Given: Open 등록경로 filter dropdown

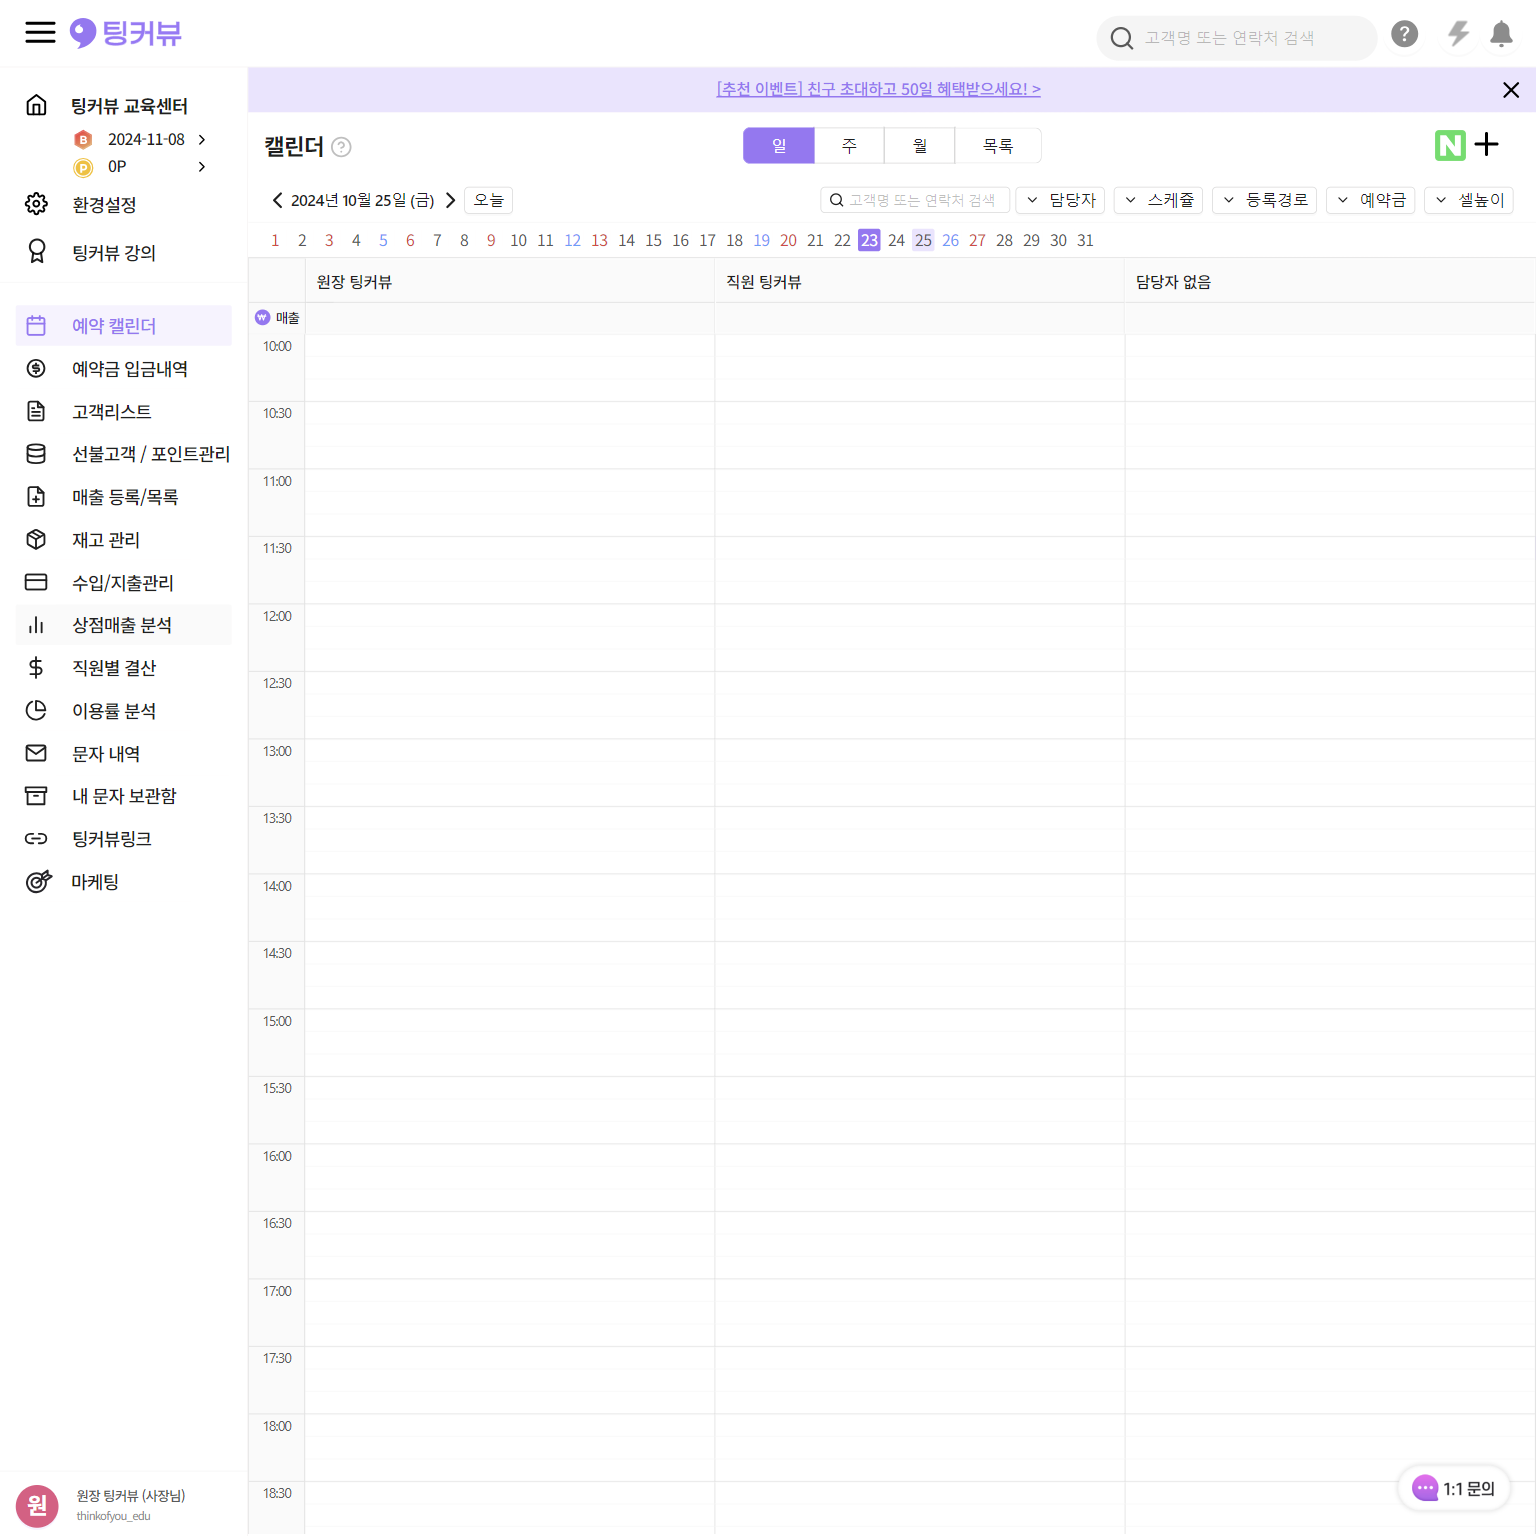Looking at the screenshot, I should click(x=1265, y=200).
